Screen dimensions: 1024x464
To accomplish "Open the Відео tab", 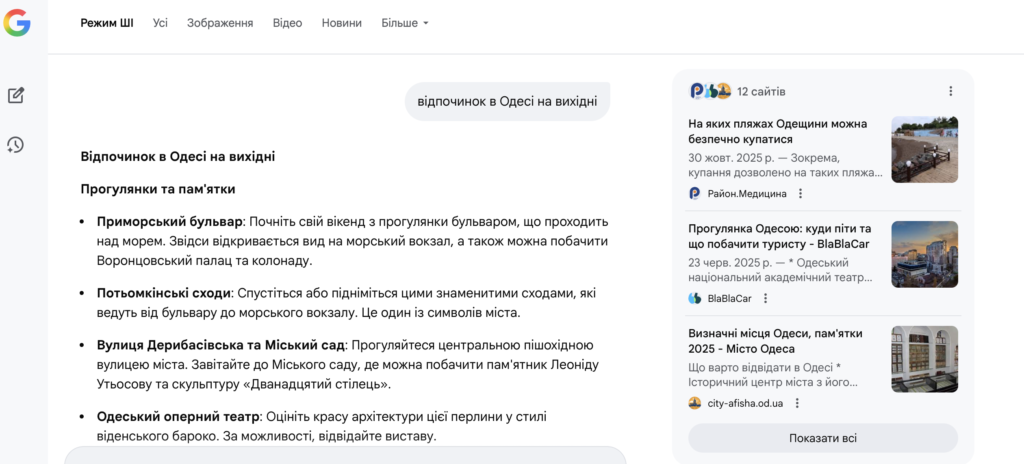I will pyautogui.click(x=287, y=23).
